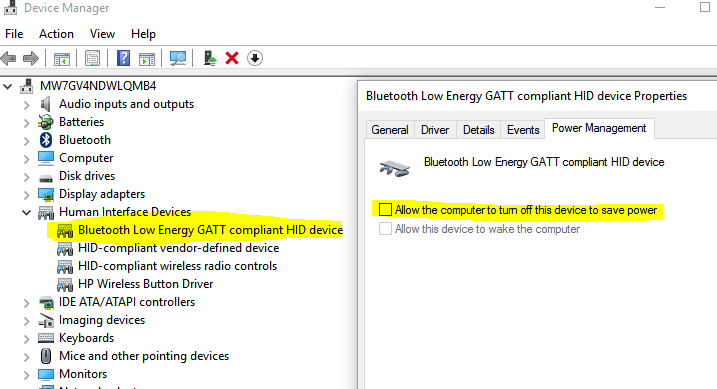Select the Power Management tab

coord(599,128)
